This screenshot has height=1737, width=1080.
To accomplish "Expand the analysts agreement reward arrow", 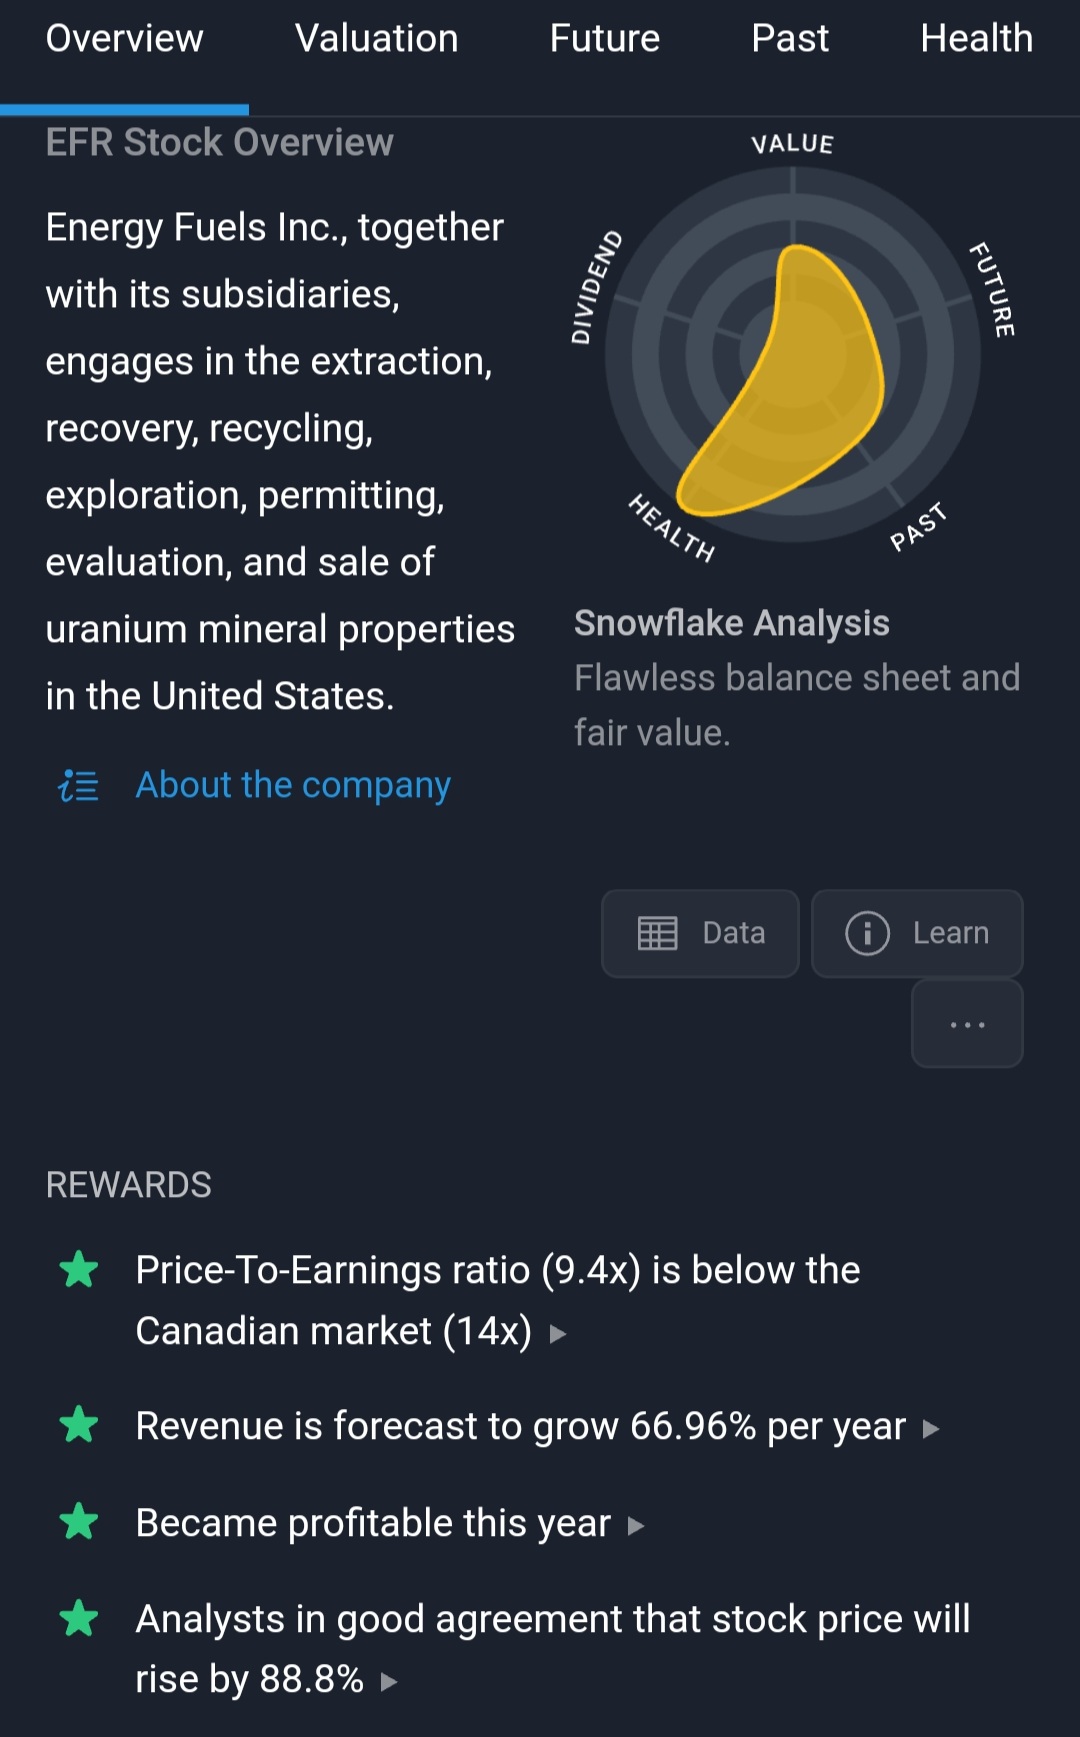I will [389, 1682].
